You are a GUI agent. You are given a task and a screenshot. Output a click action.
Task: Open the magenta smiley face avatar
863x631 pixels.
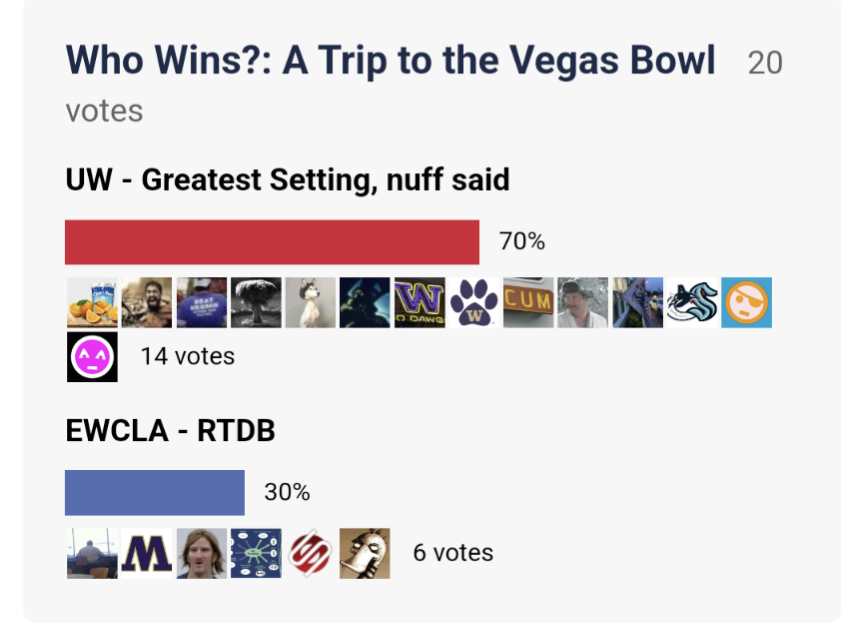click(x=92, y=357)
